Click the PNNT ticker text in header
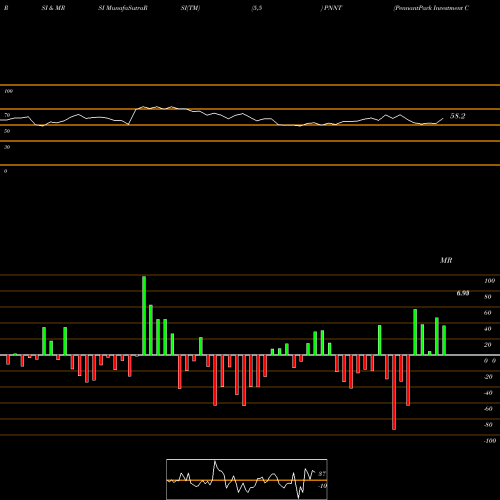This screenshot has height=500, width=500. pos(333,8)
